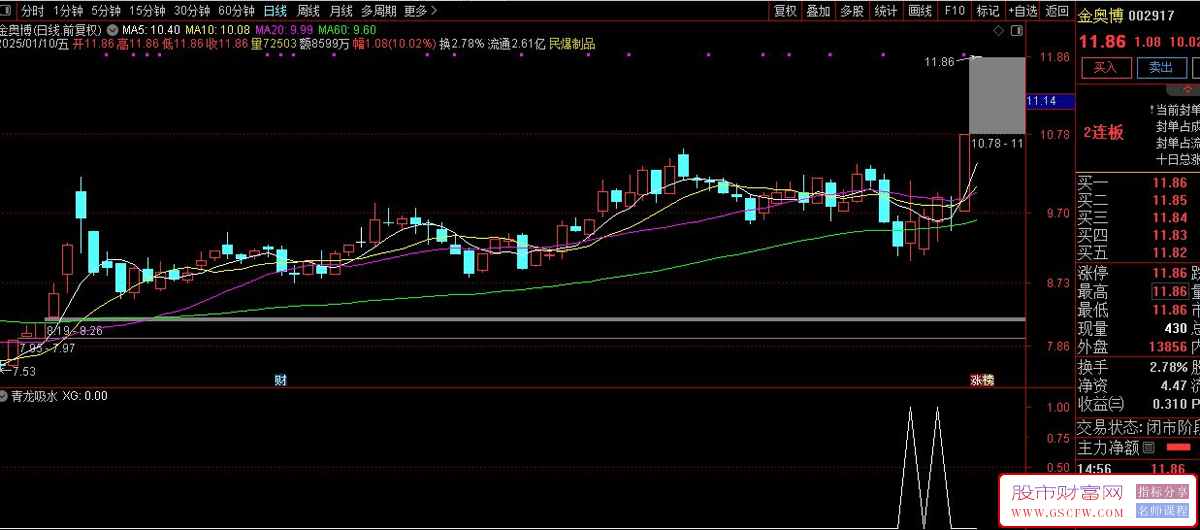Click the 财 marker on the time axis
1200x530 pixels.
tap(281, 380)
